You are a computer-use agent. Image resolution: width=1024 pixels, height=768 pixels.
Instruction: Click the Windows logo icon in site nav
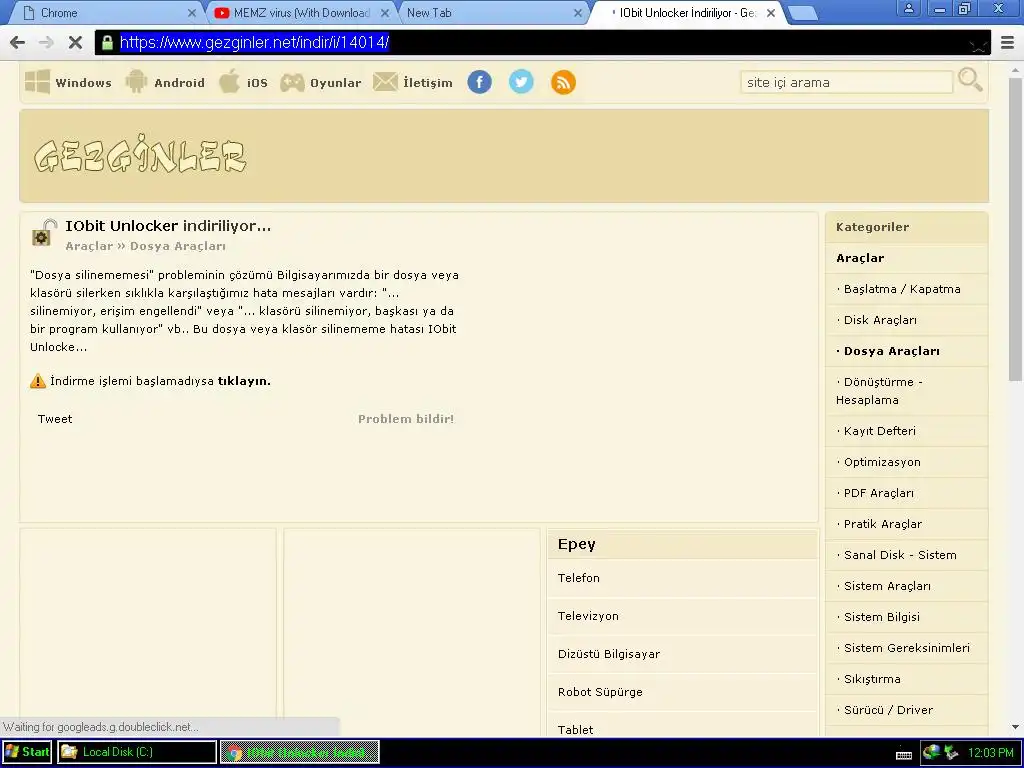37,82
